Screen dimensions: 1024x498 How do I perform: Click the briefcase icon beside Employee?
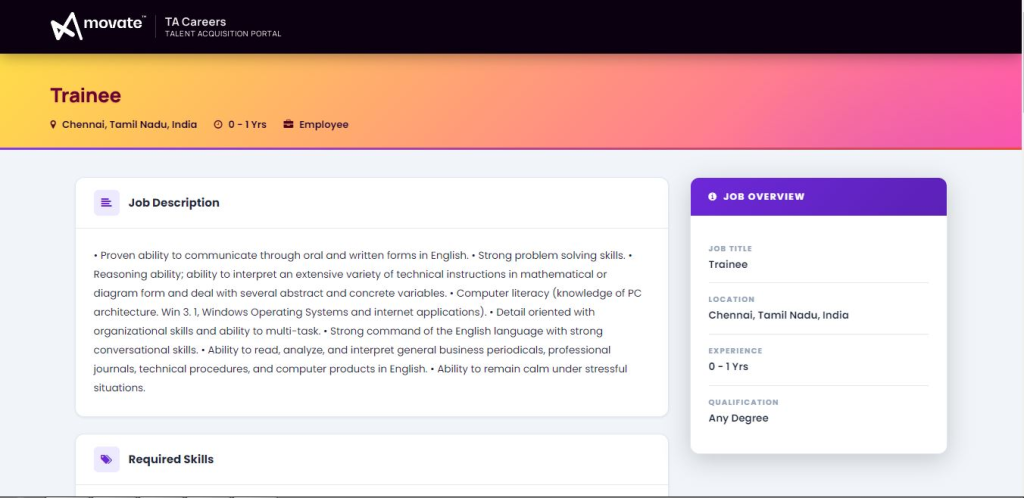click(x=288, y=124)
